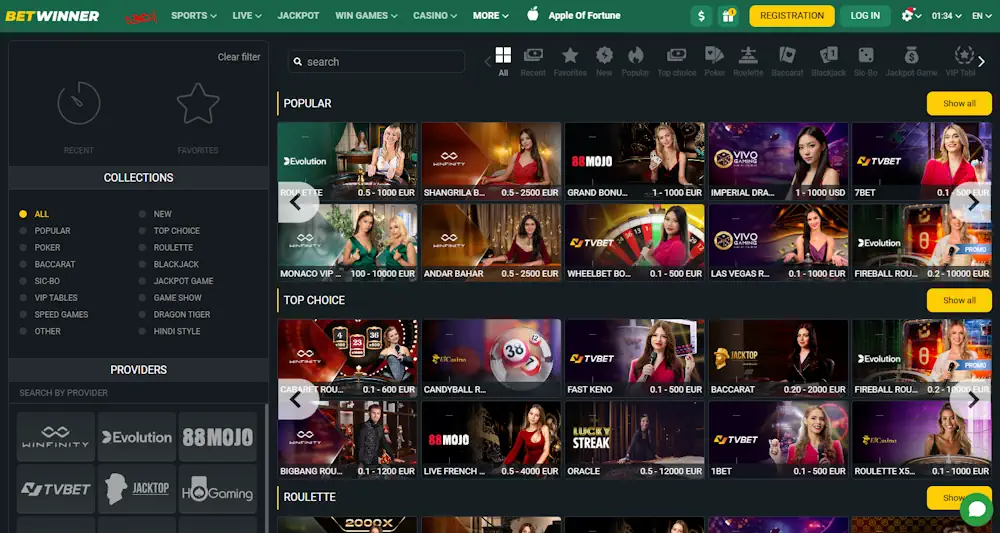Click the REGISTRATION button
This screenshot has width=1000, height=533.
pos(791,16)
